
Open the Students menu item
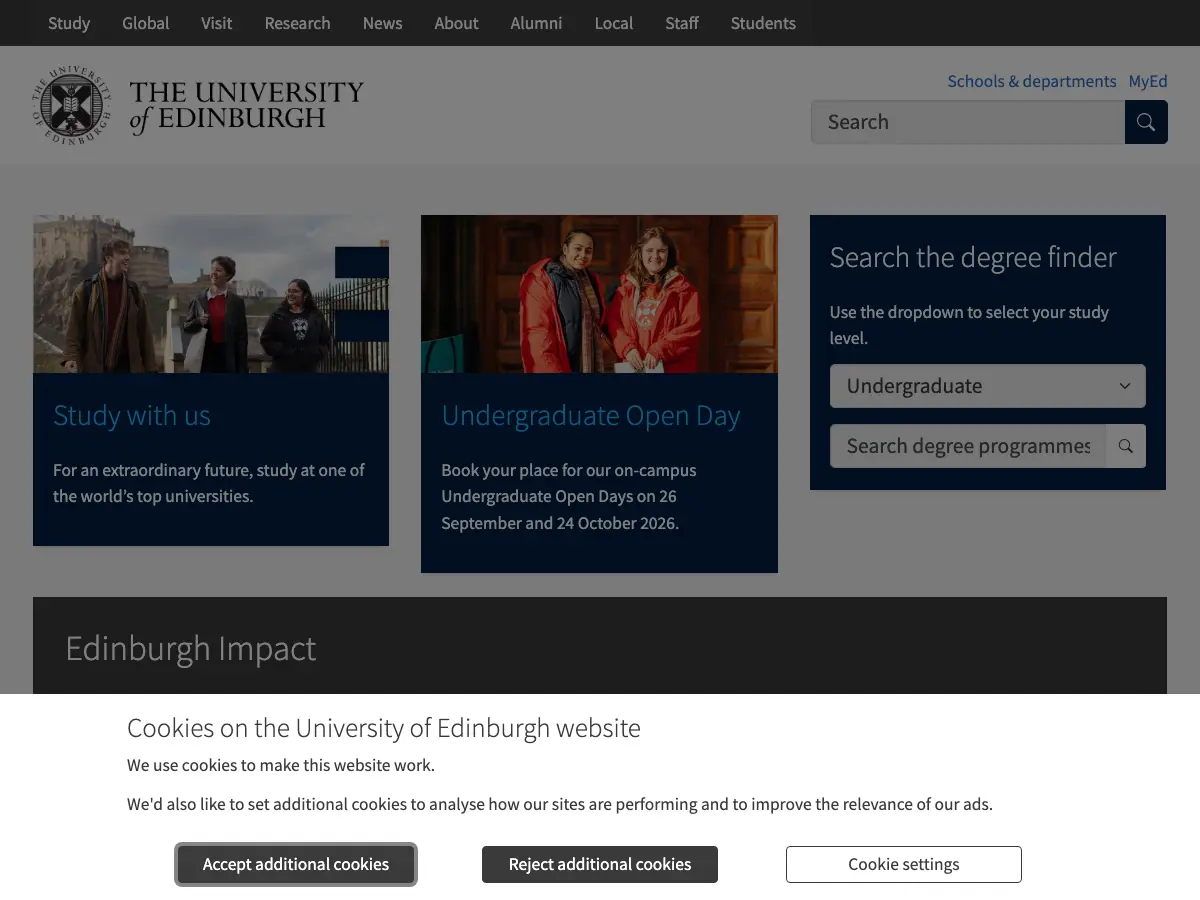coord(763,23)
